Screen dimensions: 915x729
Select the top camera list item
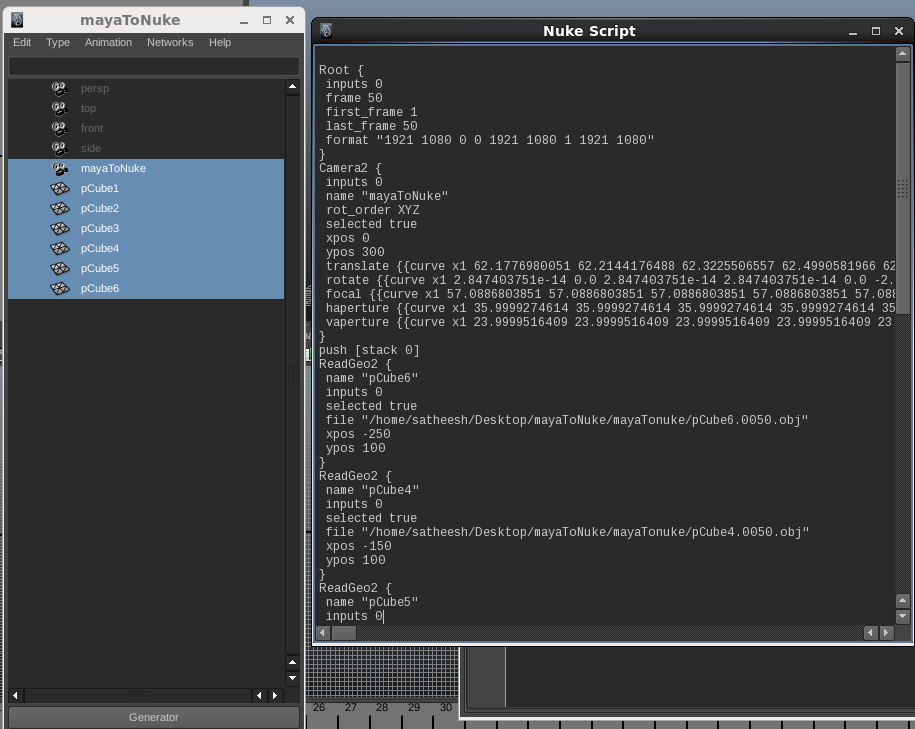(146, 109)
